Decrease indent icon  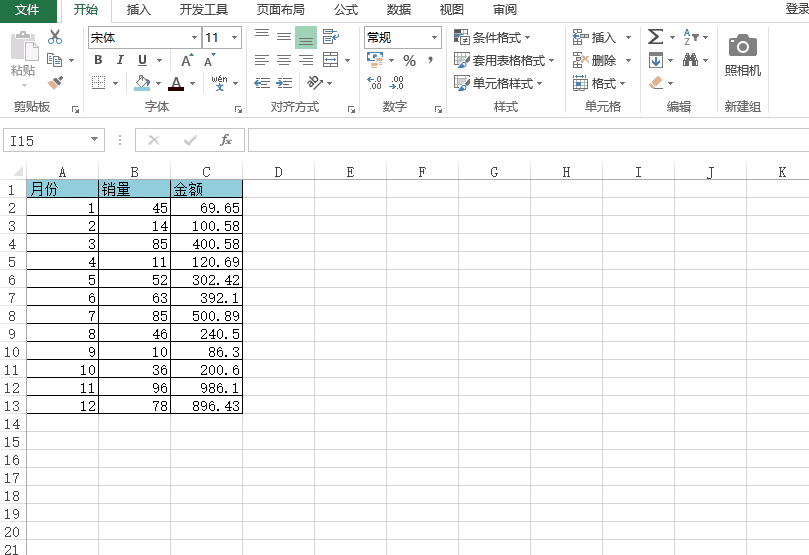pos(262,83)
